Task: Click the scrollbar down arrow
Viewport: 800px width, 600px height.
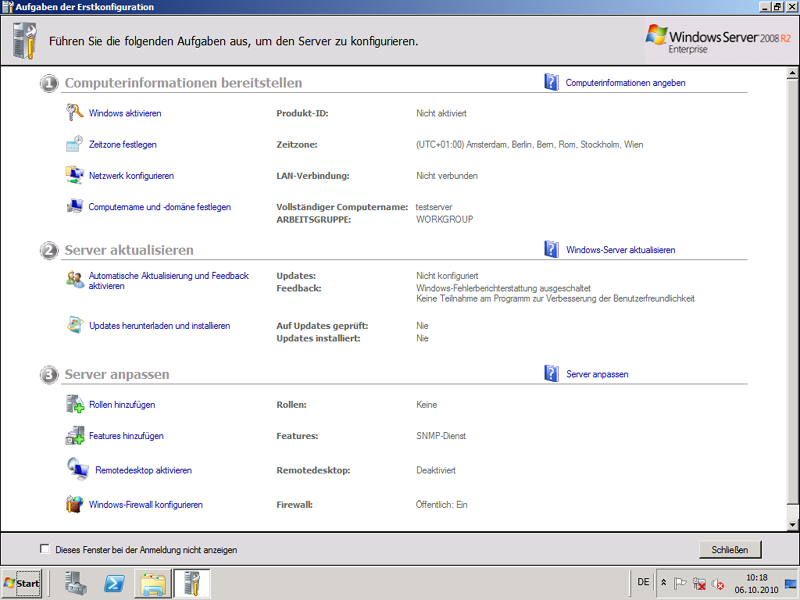Action: pos(792,524)
